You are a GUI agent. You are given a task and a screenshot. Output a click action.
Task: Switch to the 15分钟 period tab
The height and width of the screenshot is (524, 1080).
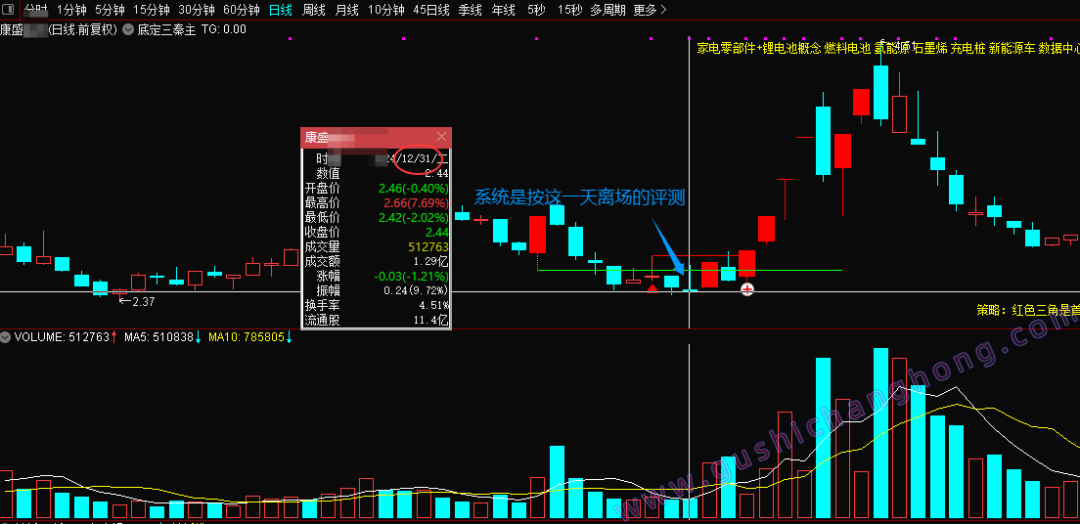151,10
